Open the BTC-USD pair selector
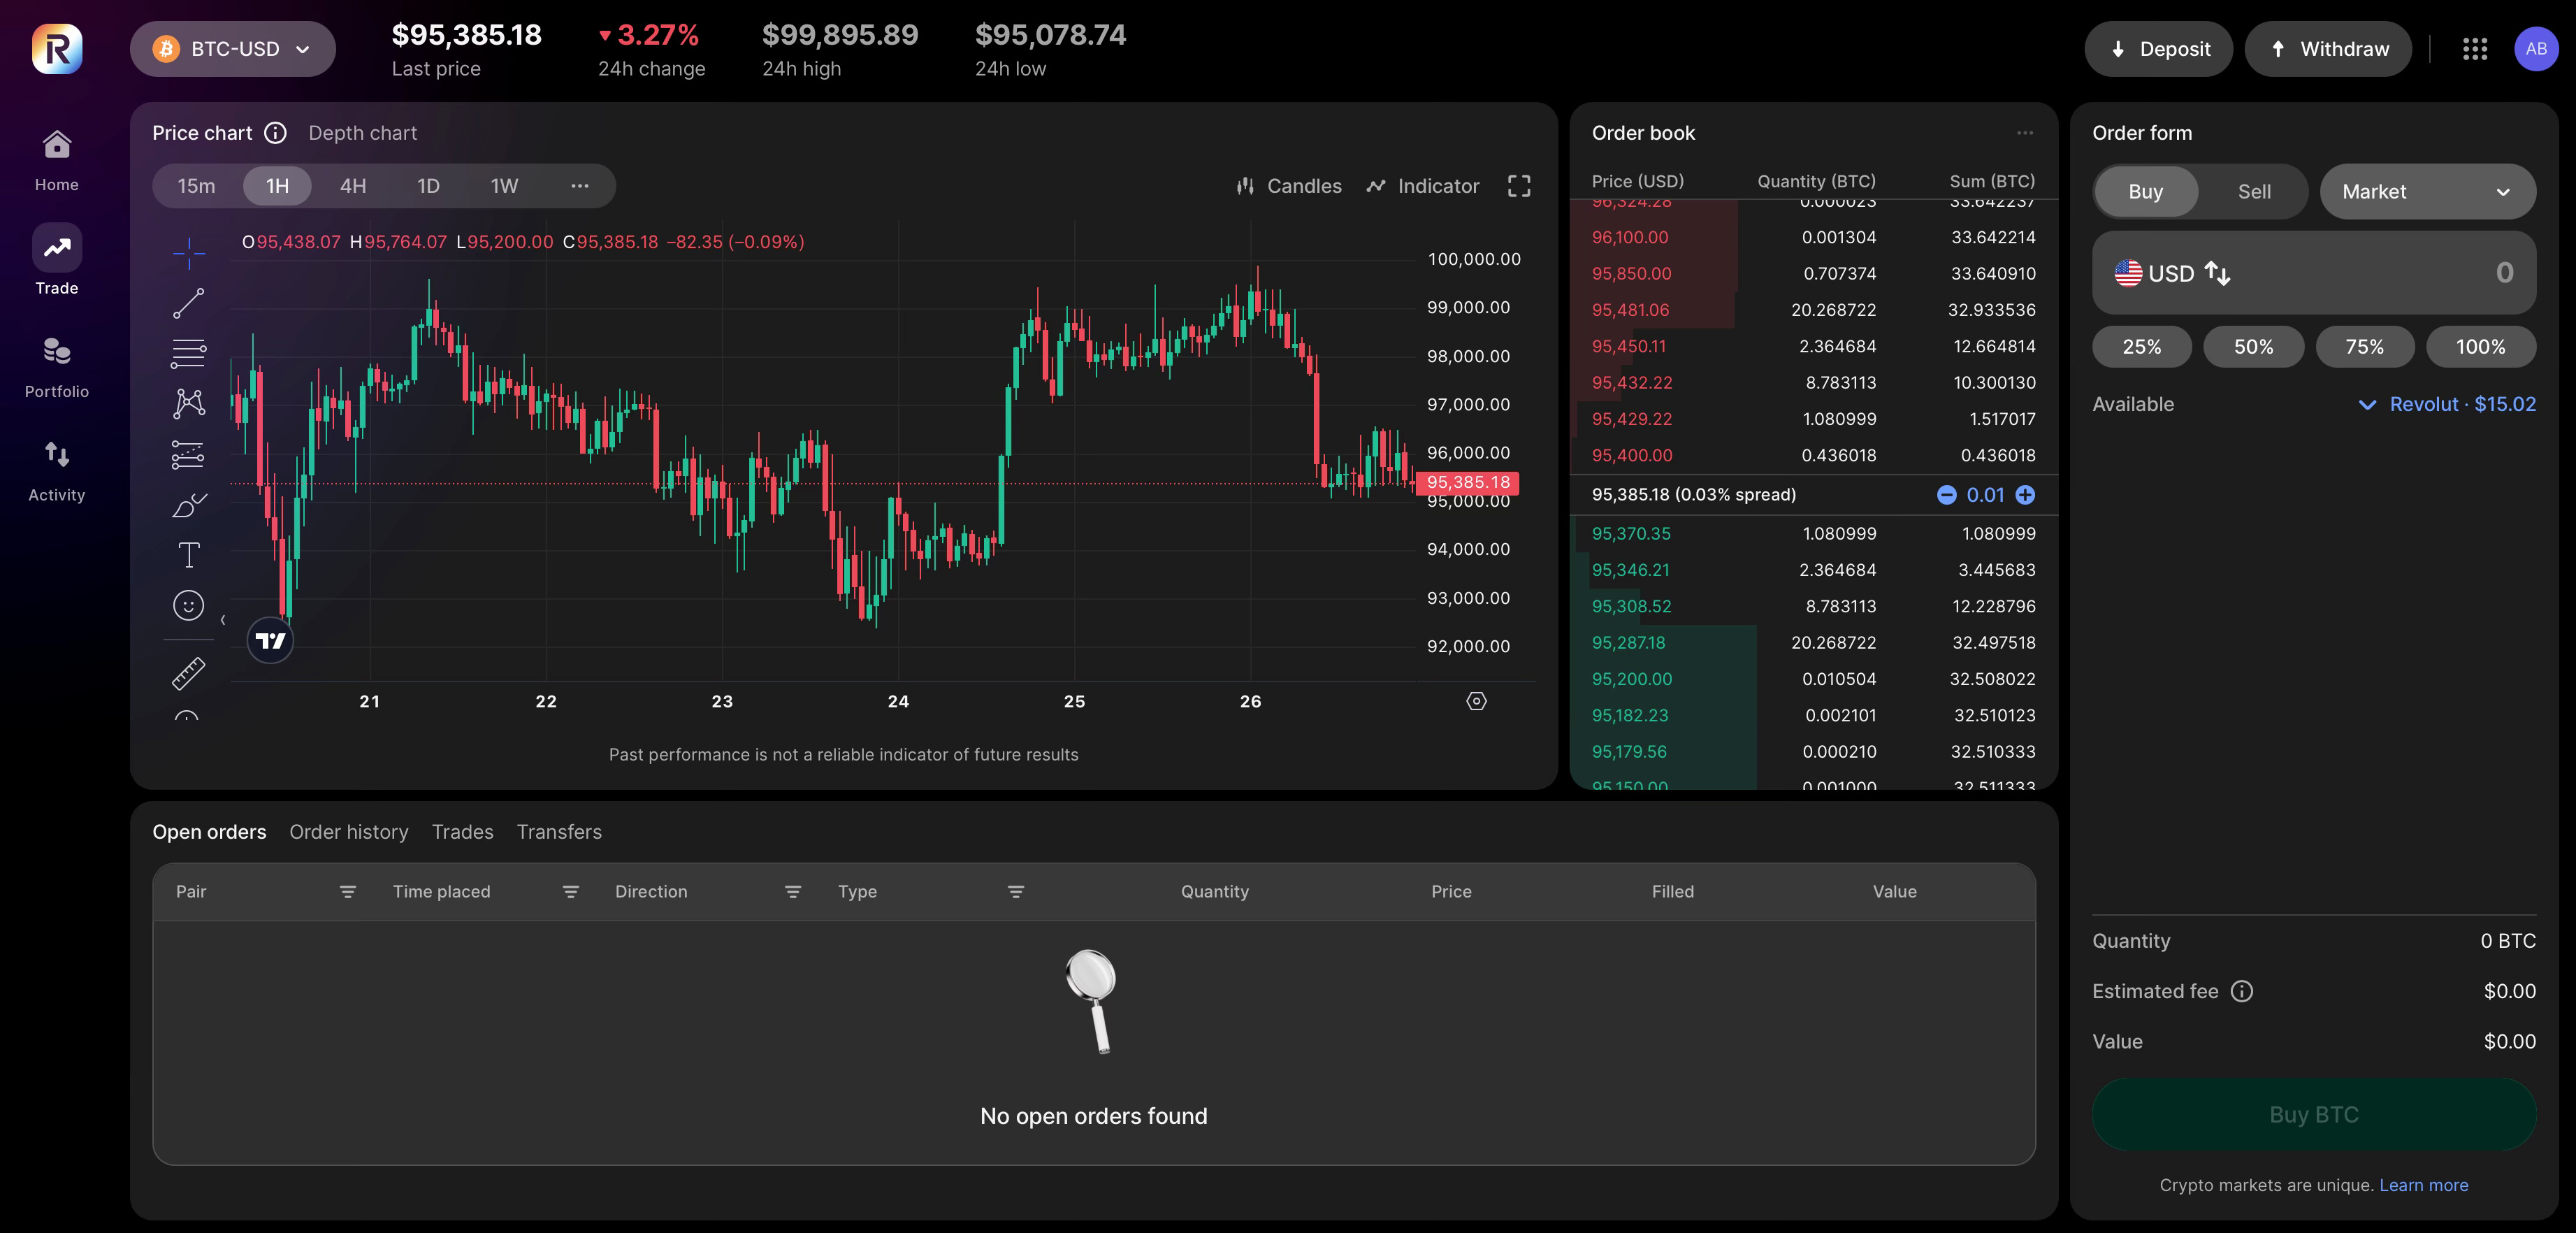This screenshot has width=2576, height=1233. coord(233,49)
